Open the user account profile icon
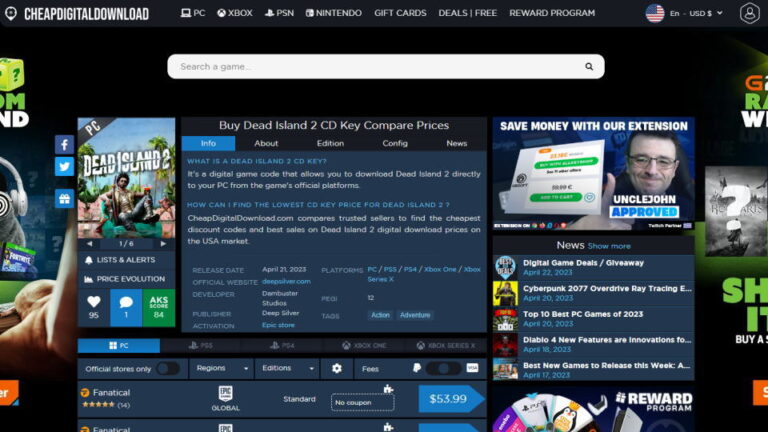 point(749,14)
